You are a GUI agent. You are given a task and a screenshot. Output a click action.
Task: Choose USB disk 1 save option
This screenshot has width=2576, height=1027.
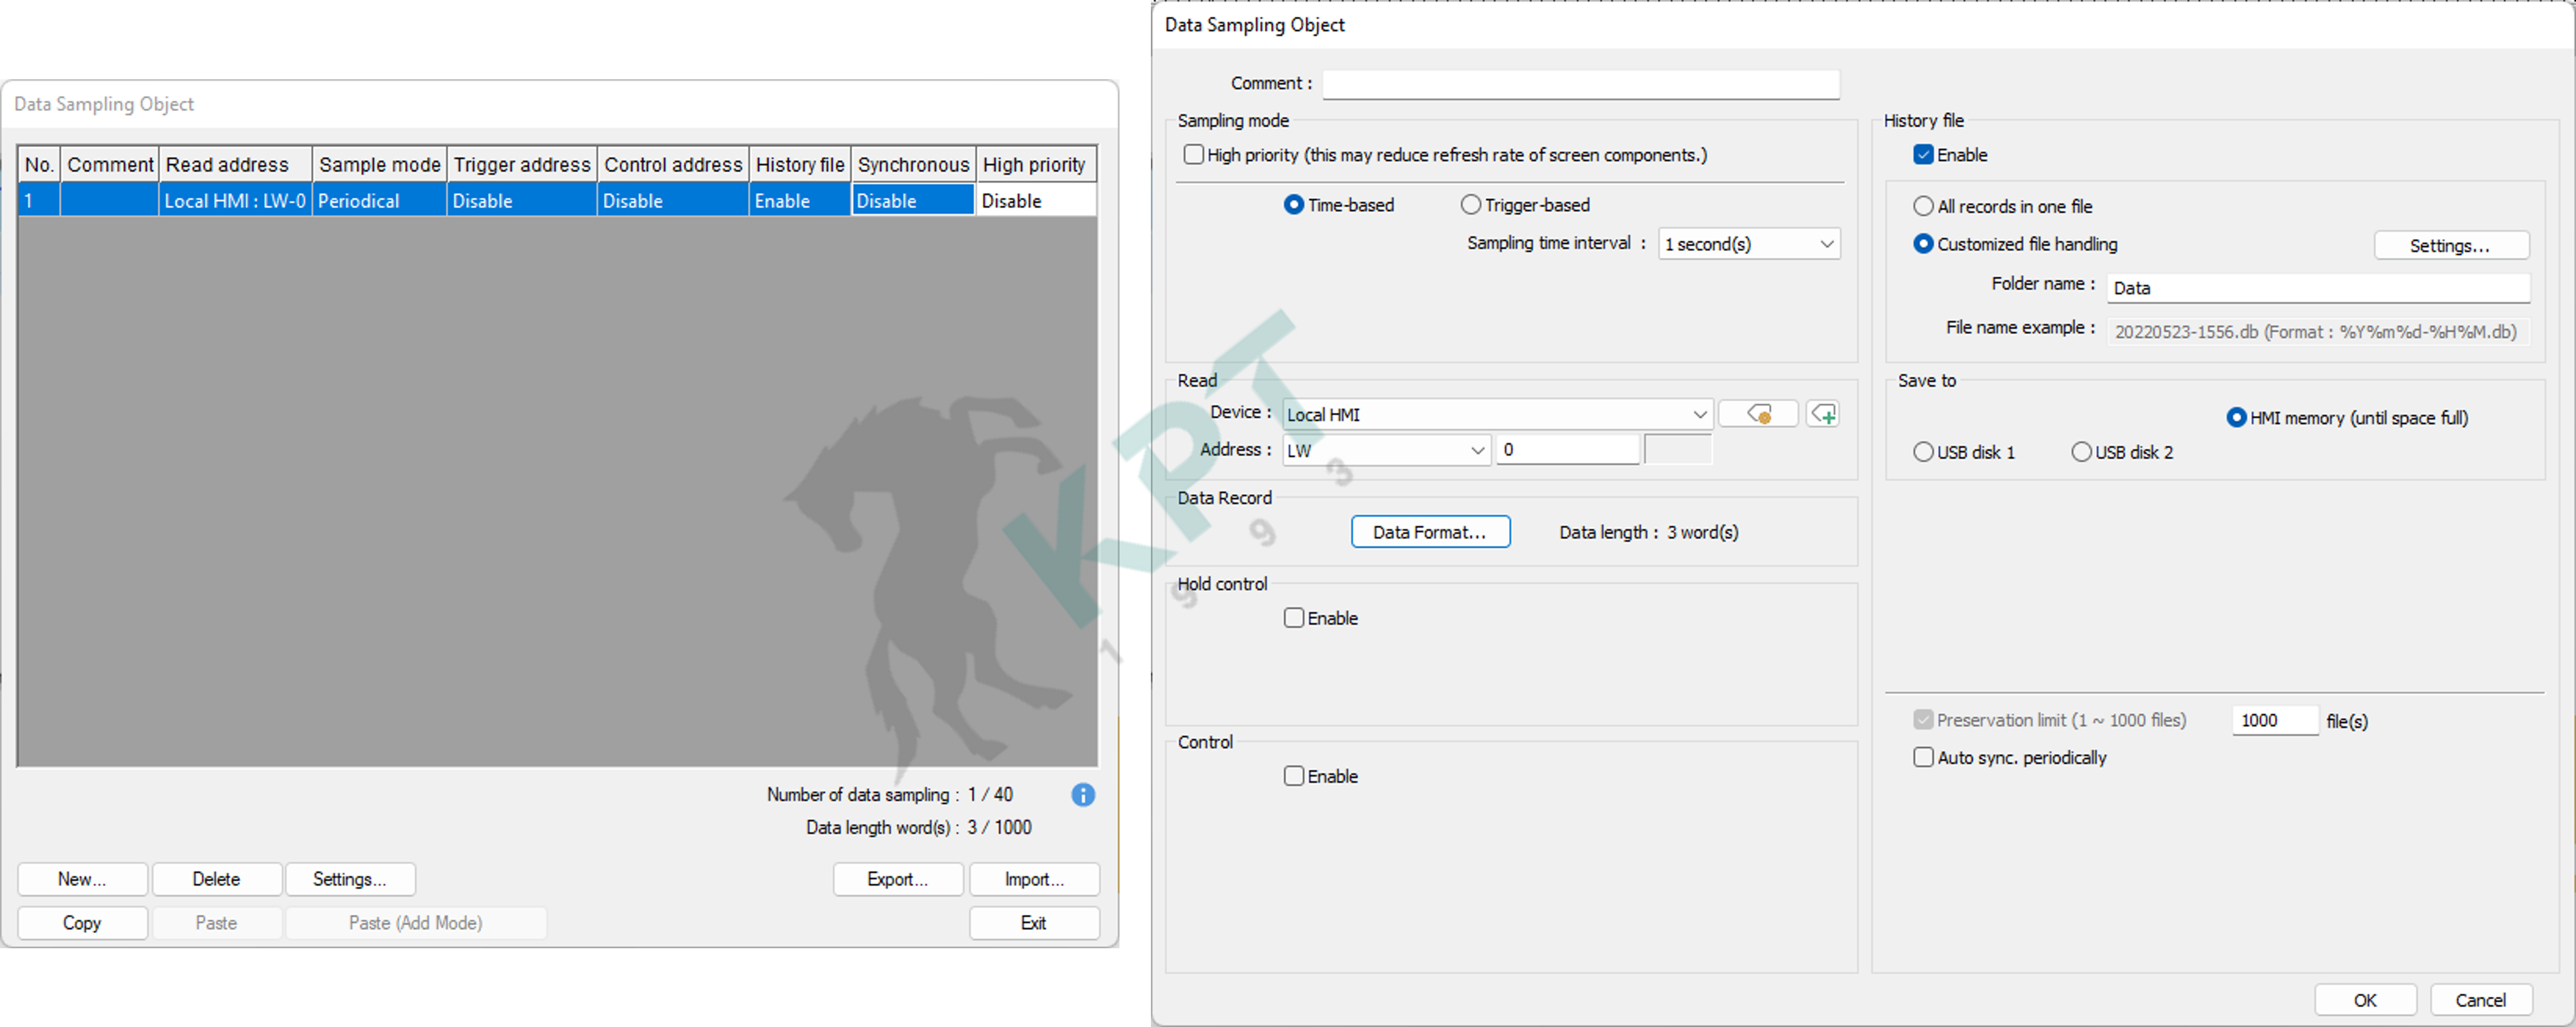[1923, 452]
